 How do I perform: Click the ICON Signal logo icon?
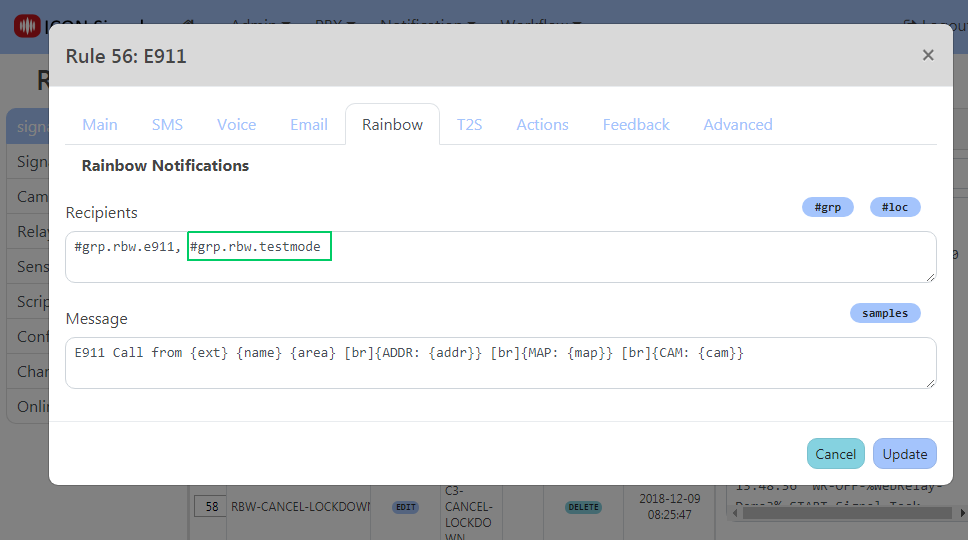[27, 26]
